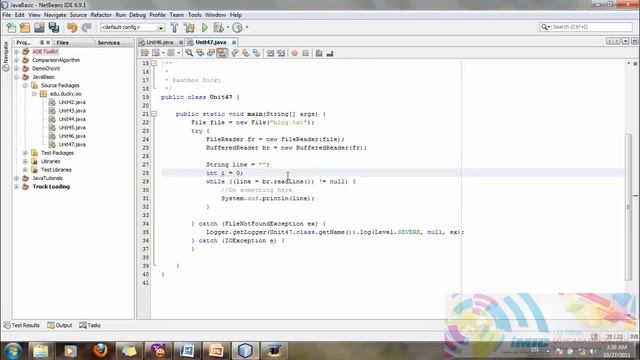This screenshot has height=360, width=640.
Task: Click the Shift Line Left icon
Action: pos(270,53)
